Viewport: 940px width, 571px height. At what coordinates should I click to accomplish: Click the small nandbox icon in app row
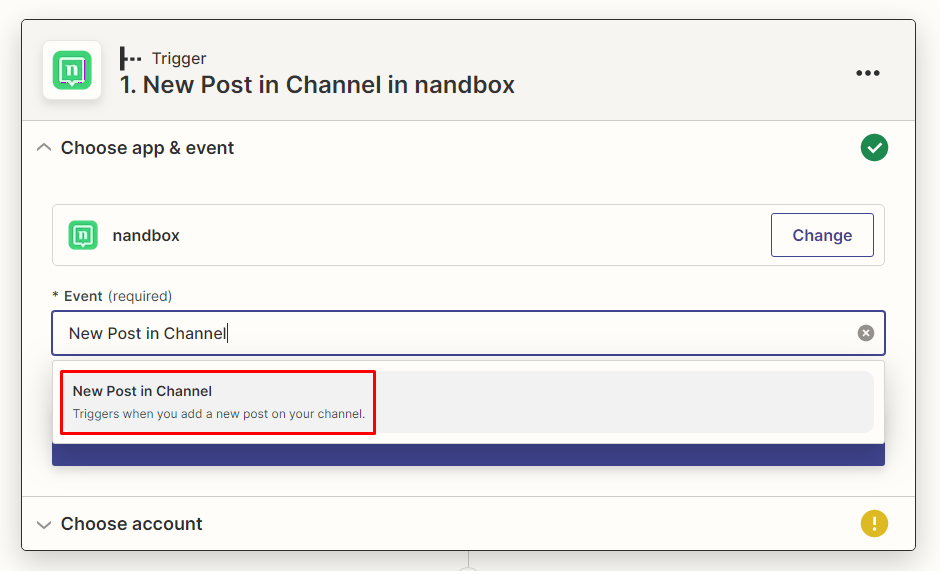click(83, 235)
